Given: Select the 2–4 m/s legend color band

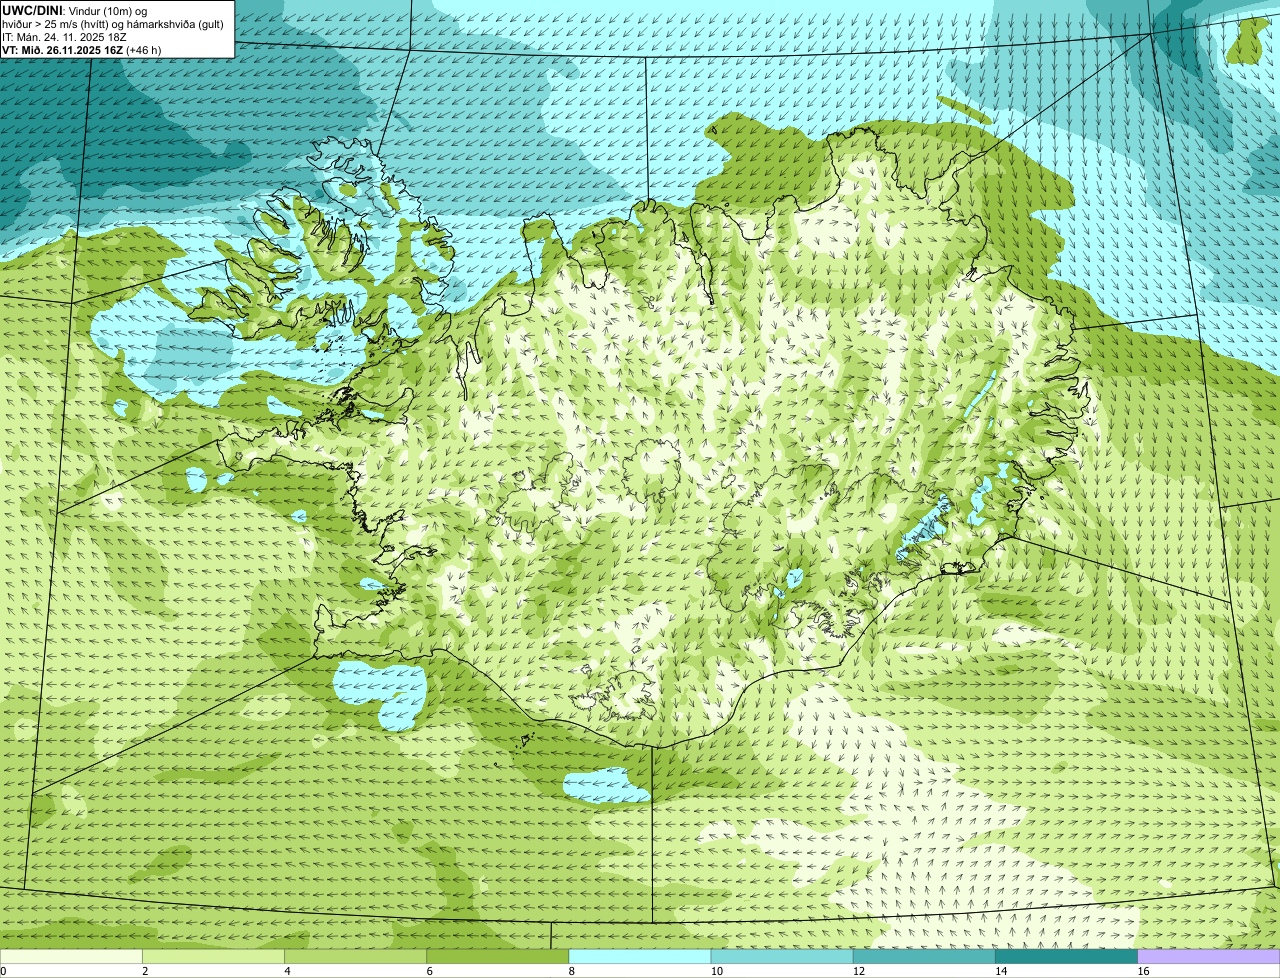Looking at the screenshot, I should click(213, 956).
